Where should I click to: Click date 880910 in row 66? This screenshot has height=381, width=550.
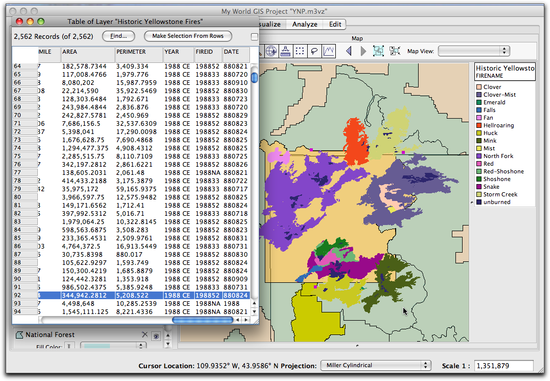point(235,83)
